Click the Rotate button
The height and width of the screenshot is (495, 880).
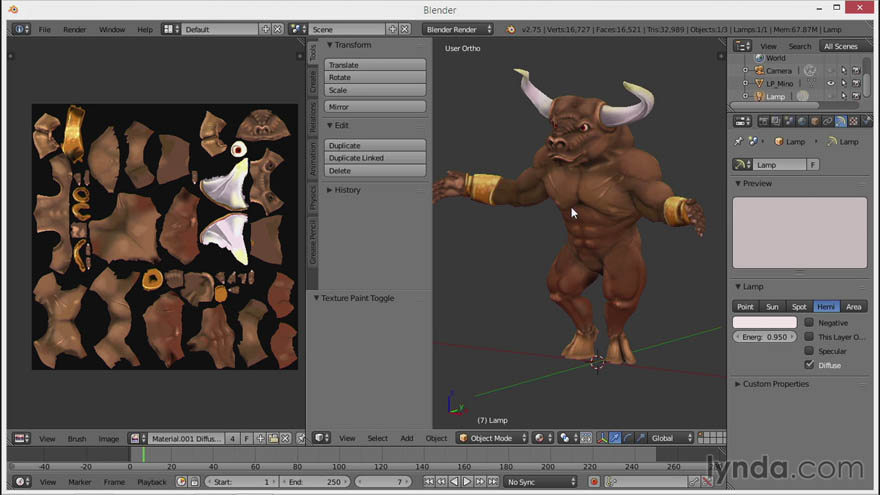point(374,77)
